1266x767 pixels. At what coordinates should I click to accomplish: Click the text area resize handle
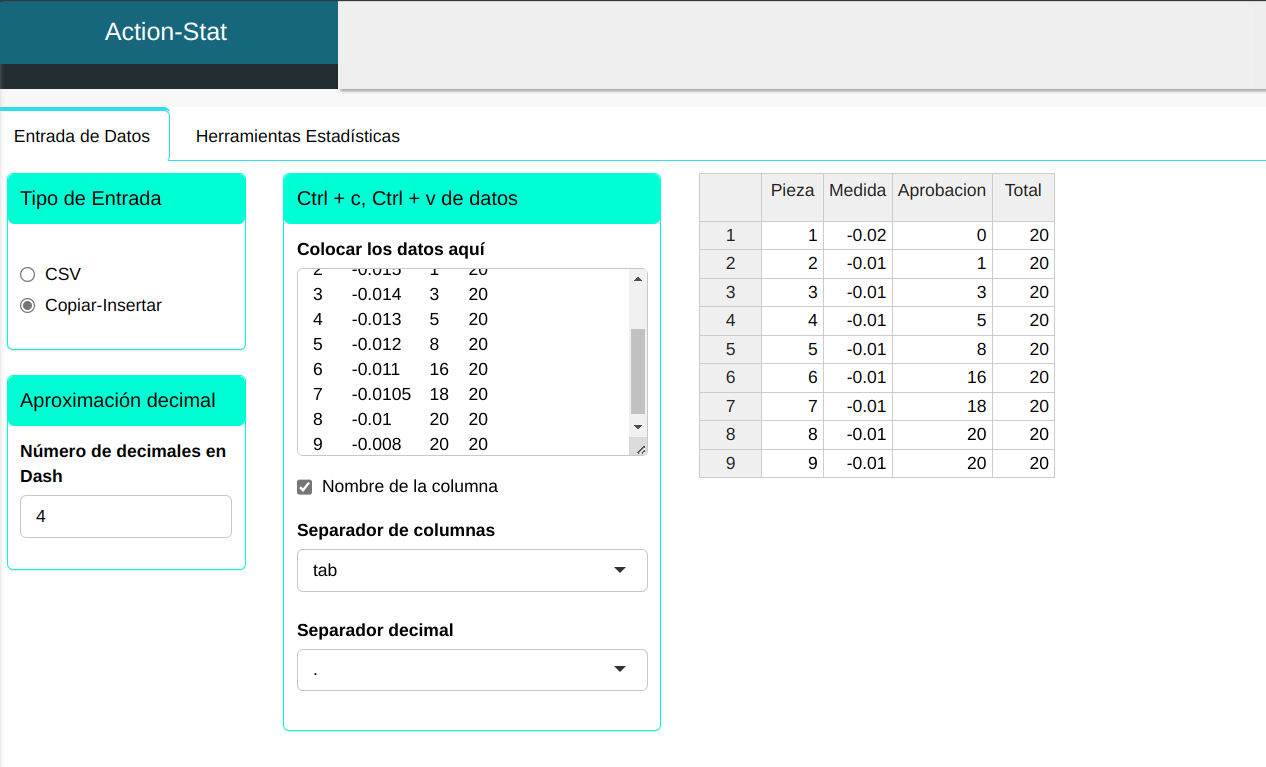coord(640,449)
